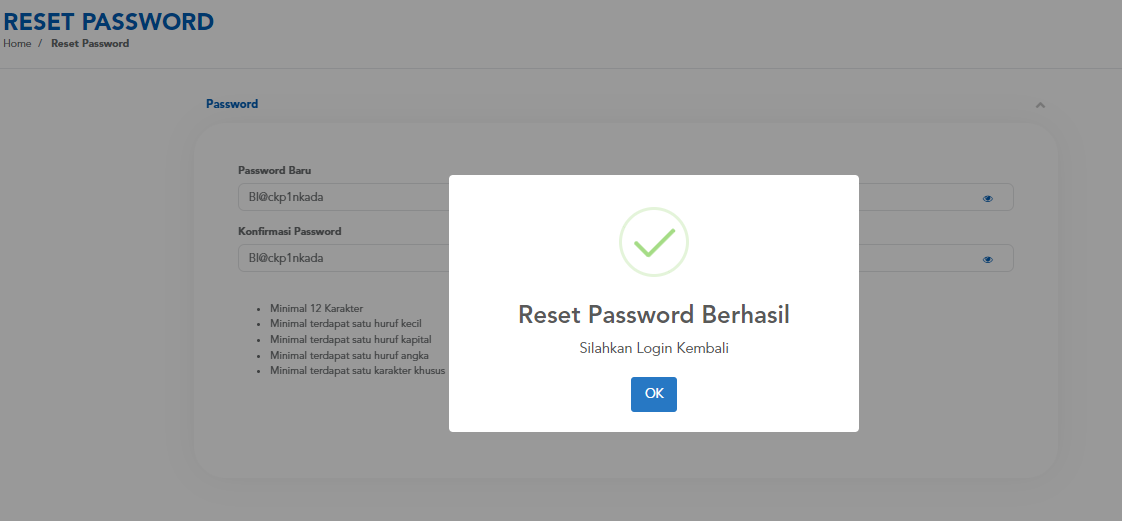Select the satu huruf kecil rule
The height and width of the screenshot is (521, 1122).
pos(346,323)
